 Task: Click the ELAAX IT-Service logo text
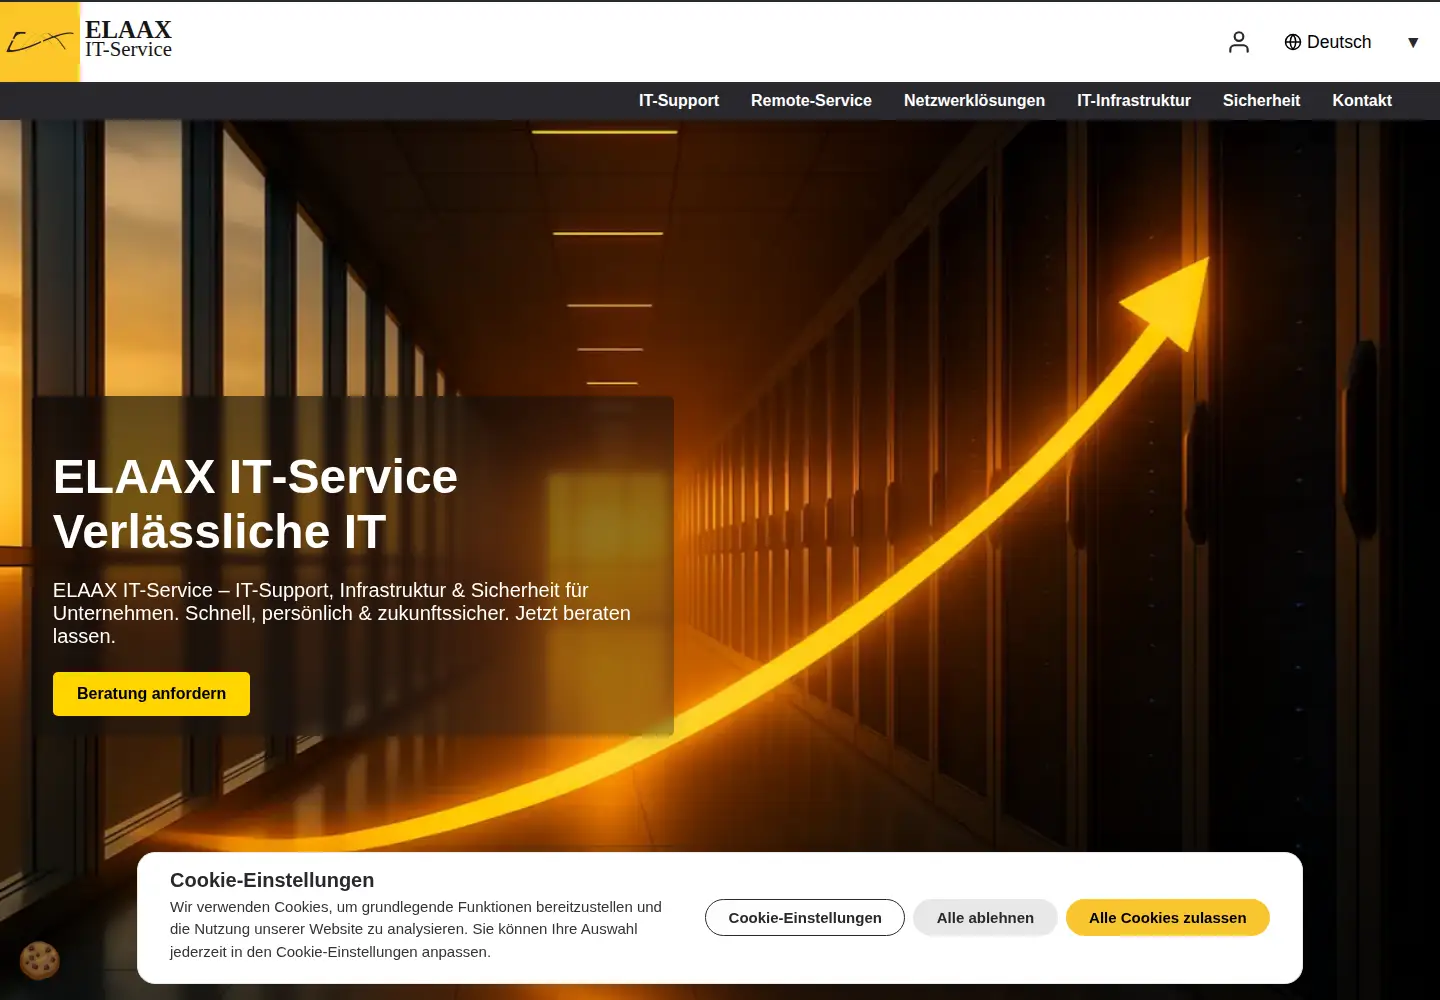pos(128,39)
